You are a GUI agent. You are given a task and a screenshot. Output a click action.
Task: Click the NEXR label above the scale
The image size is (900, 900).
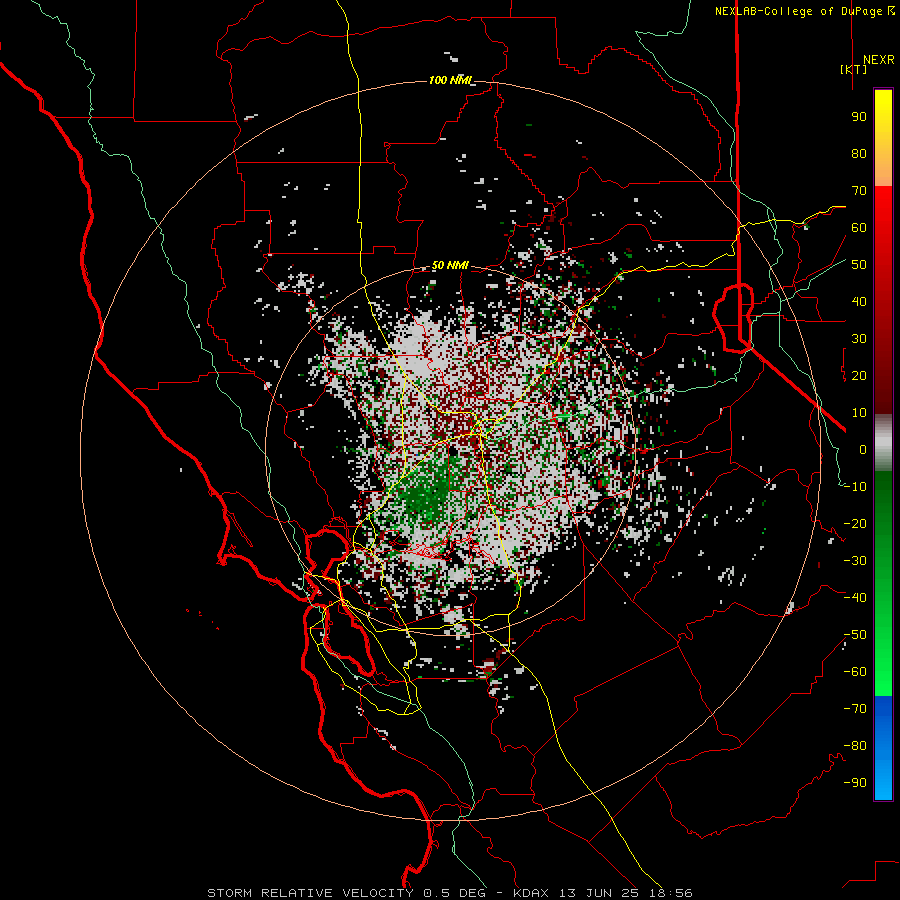pos(878,60)
